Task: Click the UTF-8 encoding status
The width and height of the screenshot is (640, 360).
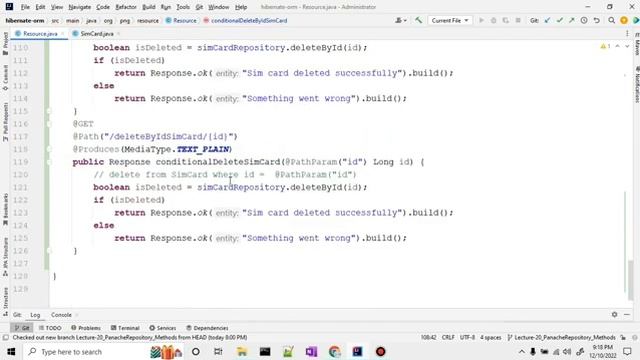Action: [x=467, y=338]
